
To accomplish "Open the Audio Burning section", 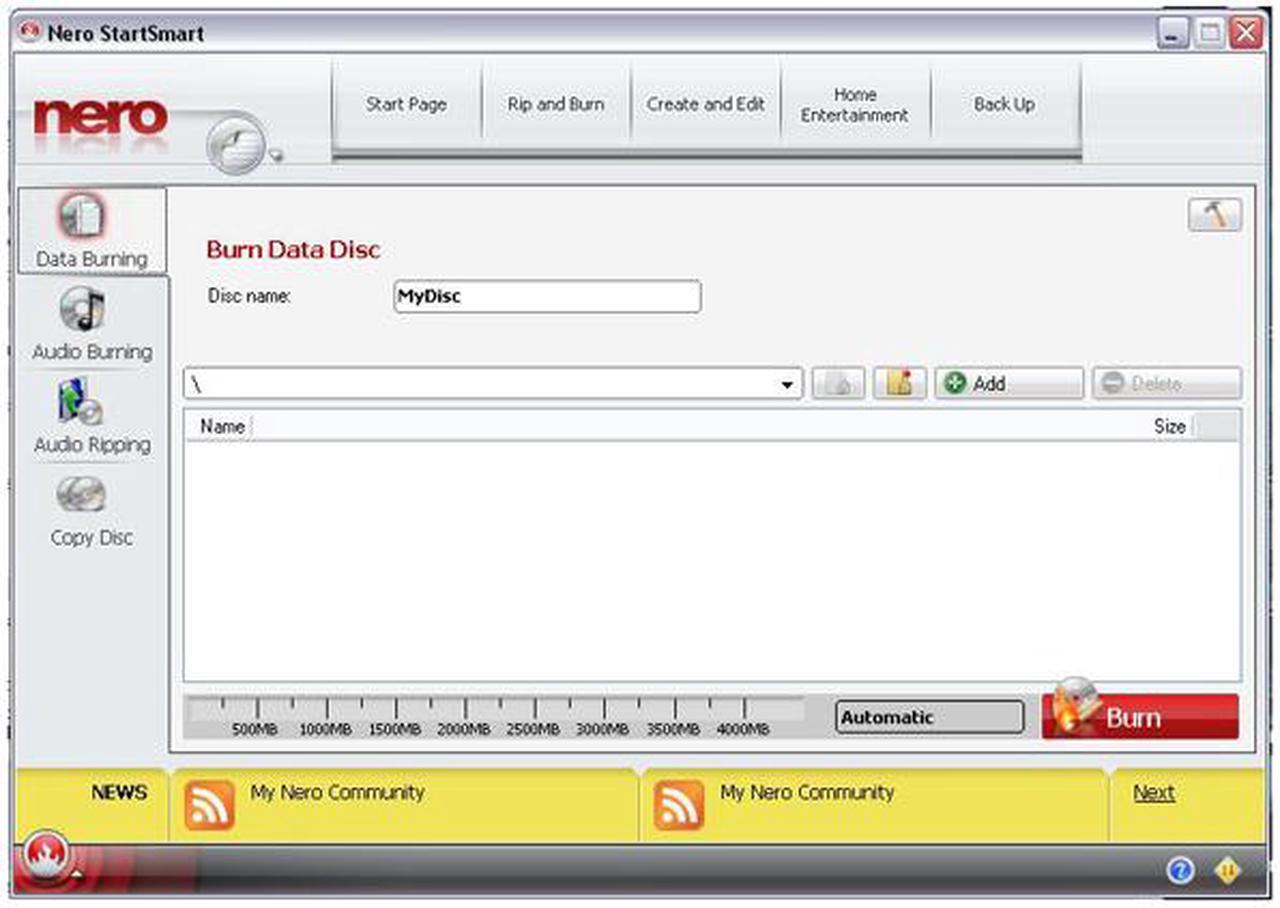I will [92, 324].
